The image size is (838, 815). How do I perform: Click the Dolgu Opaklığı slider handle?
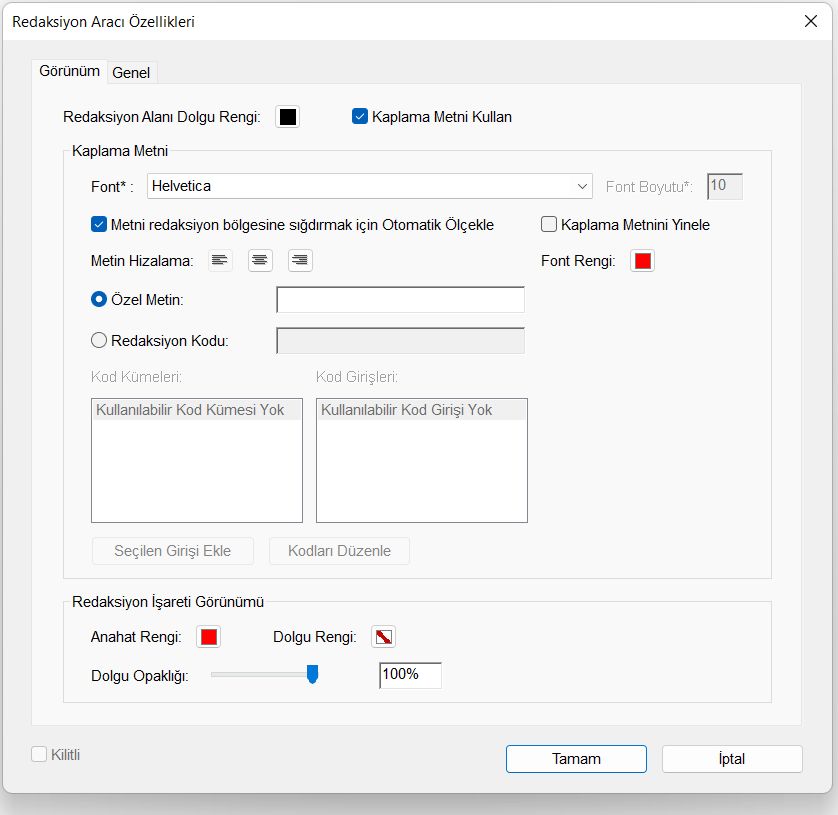tap(312, 675)
